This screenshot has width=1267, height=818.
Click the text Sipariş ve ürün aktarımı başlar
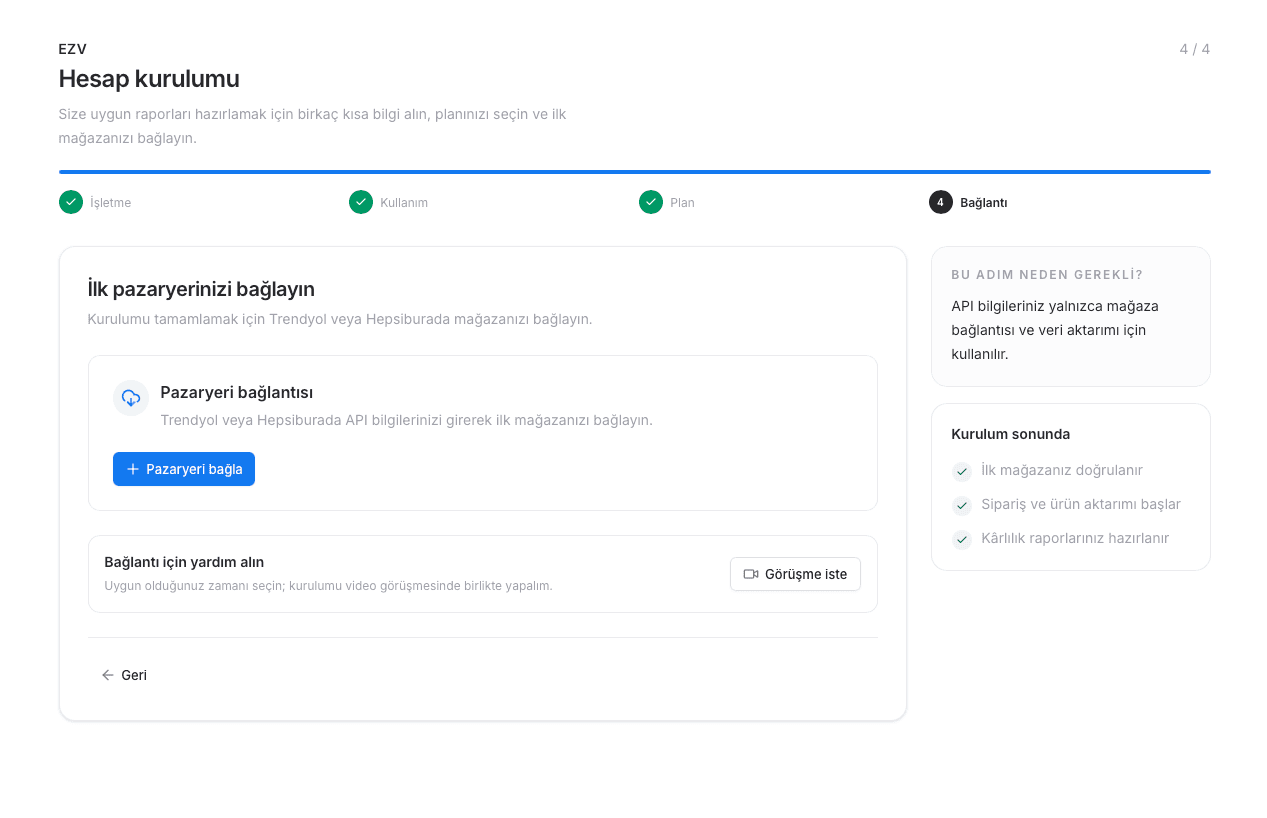coord(1081,504)
